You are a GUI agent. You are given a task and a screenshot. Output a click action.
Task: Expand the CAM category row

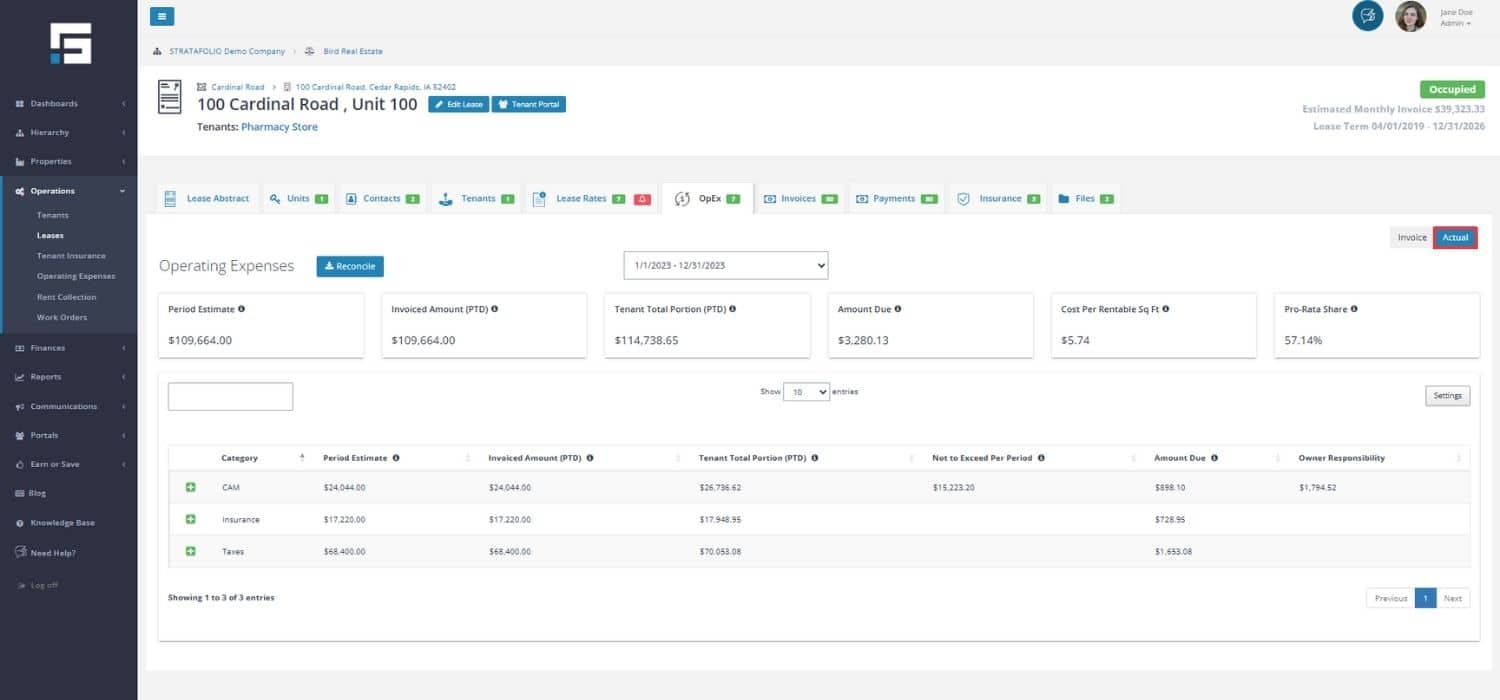point(191,487)
